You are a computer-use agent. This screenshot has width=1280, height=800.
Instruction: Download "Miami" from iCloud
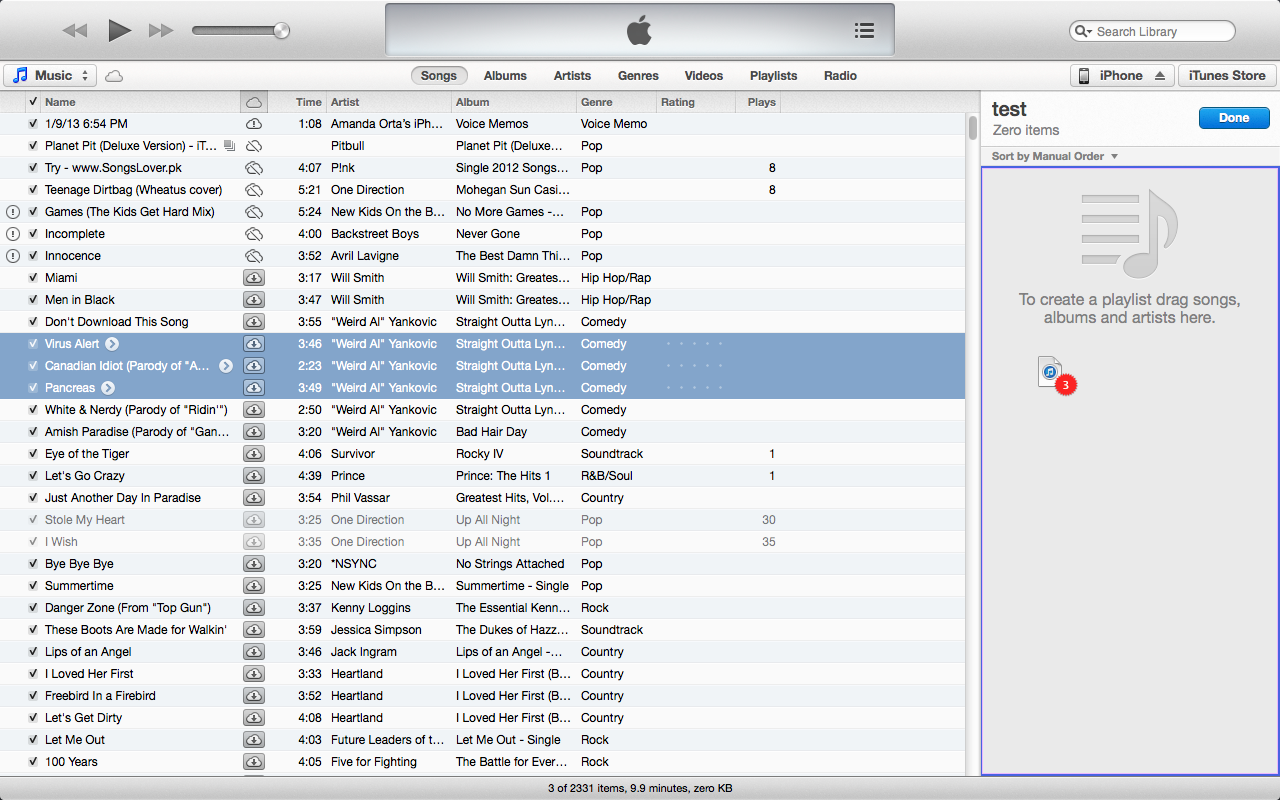[x=253, y=277]
